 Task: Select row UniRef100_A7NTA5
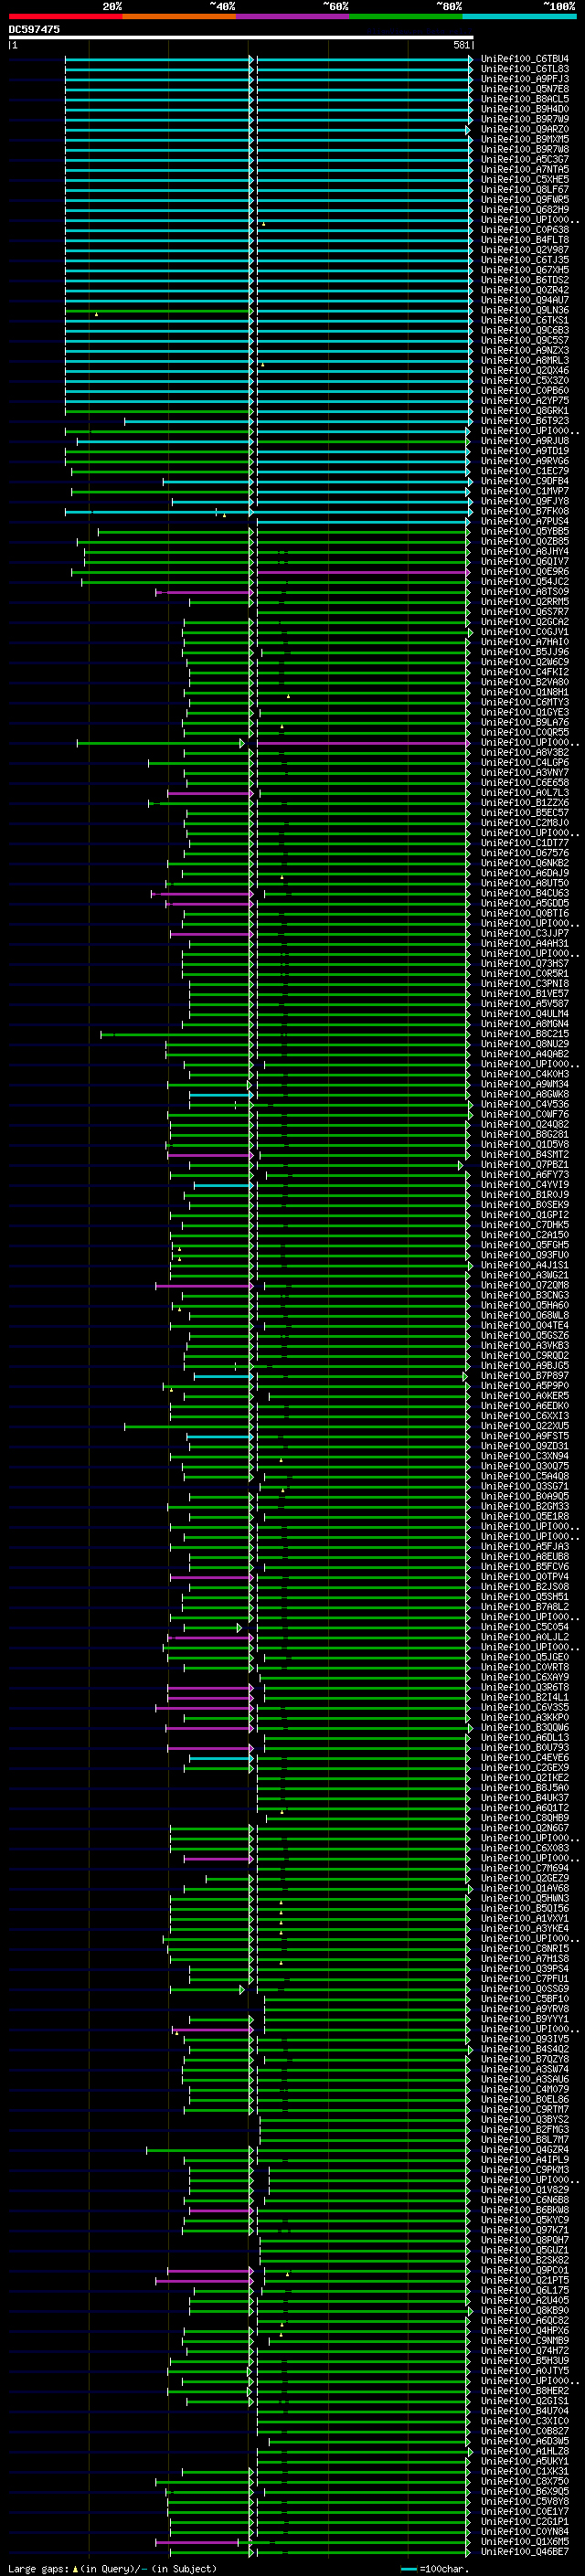(x=524, y=170)
